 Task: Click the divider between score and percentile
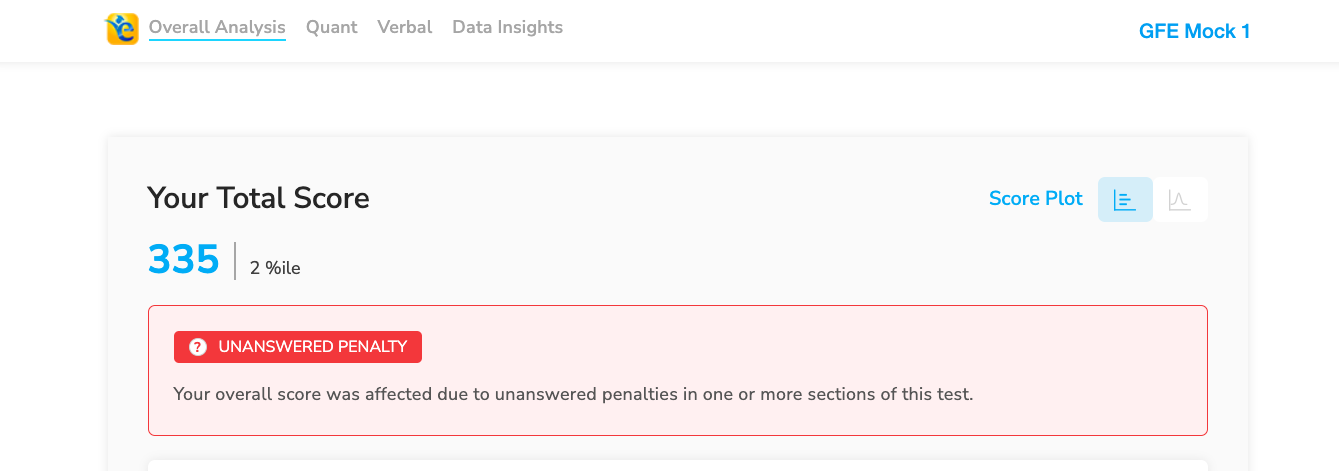tap(235, 260)
